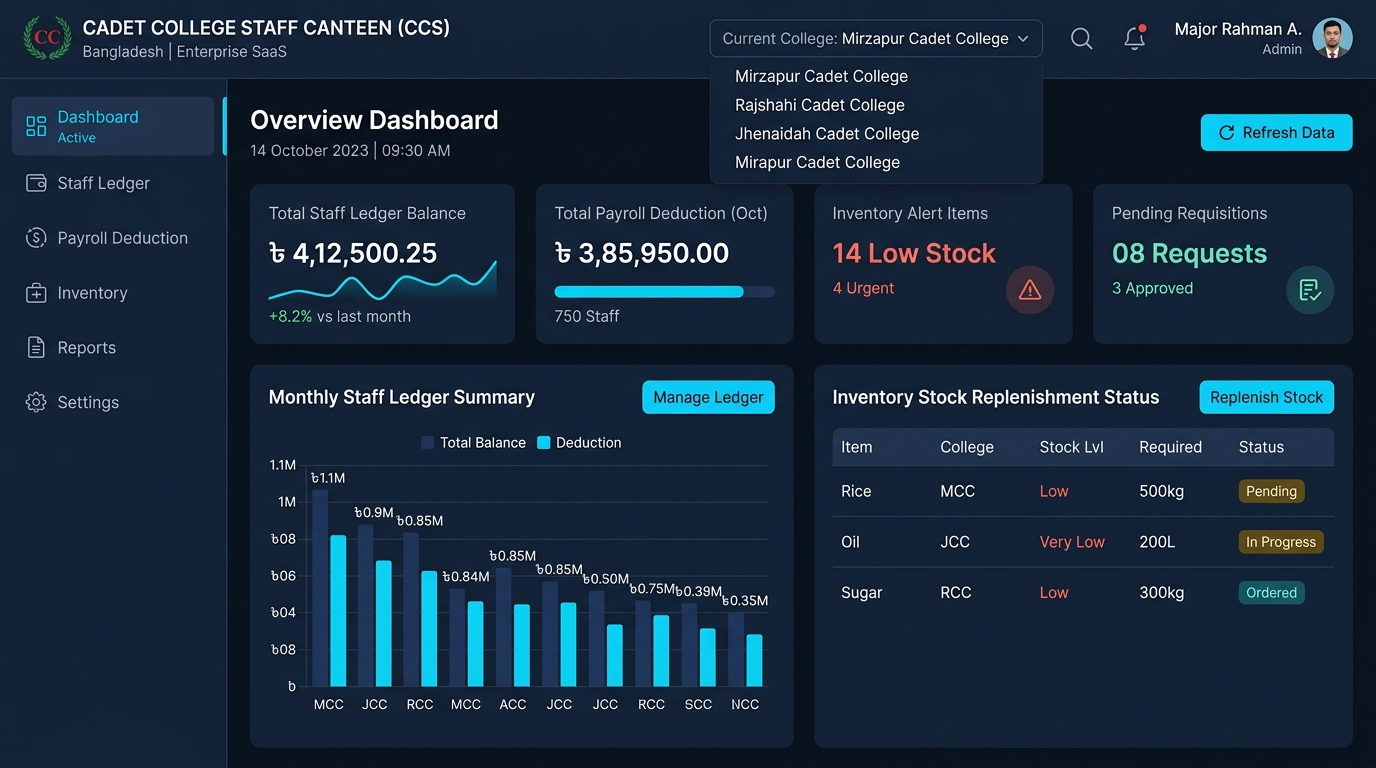
Task: Click the red warning triangle alert icon
Action: 1030,290
